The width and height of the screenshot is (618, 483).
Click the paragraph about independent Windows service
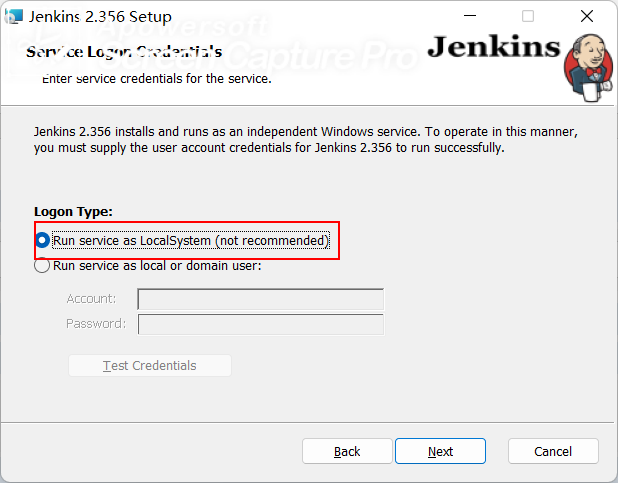(x=305, y=140)
